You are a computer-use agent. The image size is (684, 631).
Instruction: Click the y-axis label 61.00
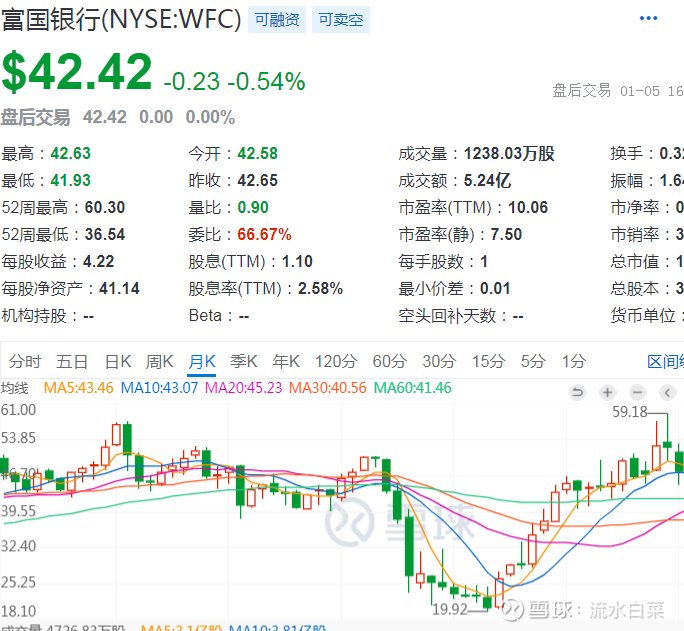tap(18, 410)
